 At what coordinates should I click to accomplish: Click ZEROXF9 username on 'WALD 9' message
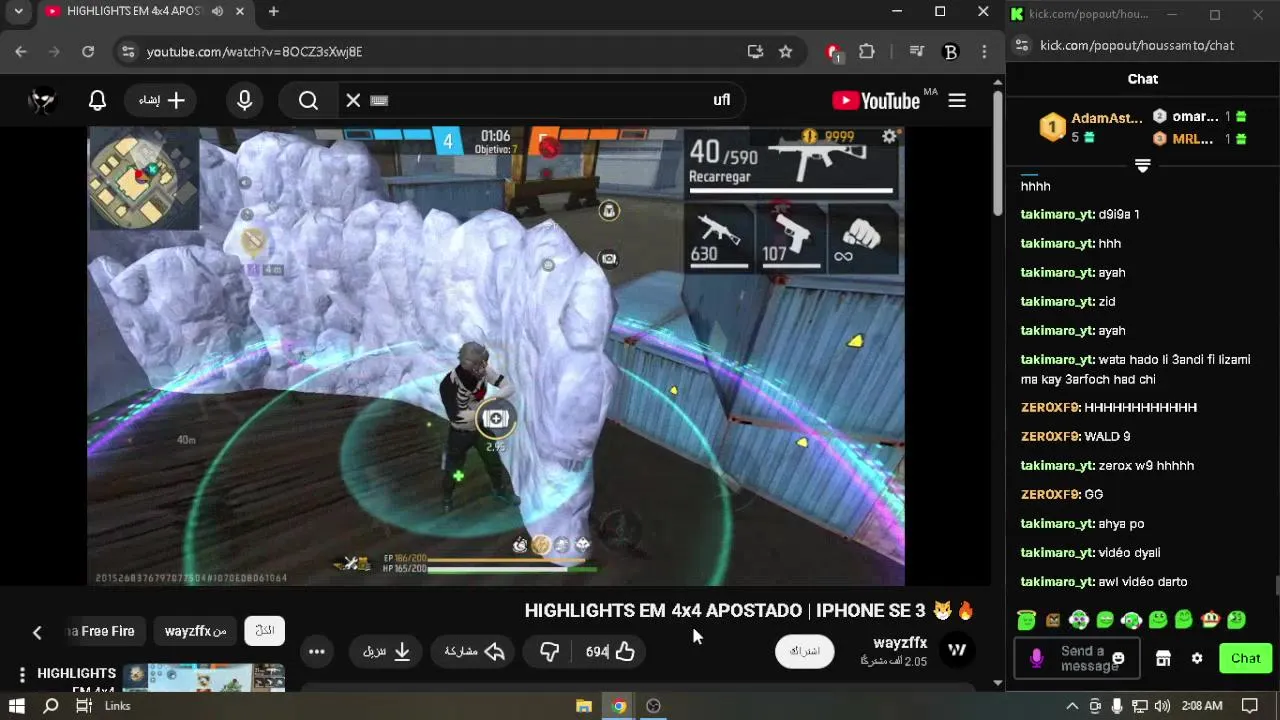pos(1049,436)
